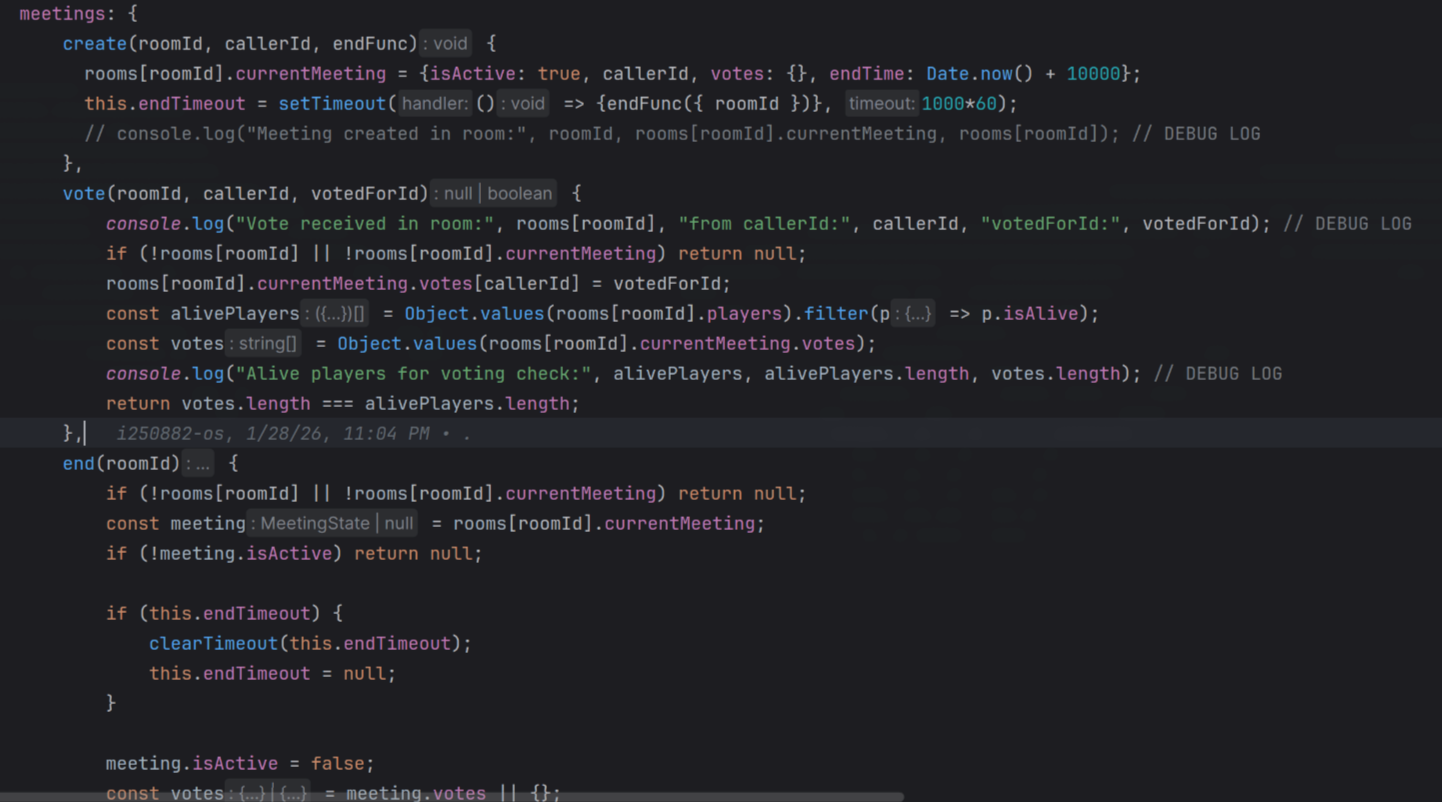Image resolution: width=1442 pixels, height=802 pixels.
Task: Expand the {...} | {...} hint on the last votes line
Action: point(271,793)
